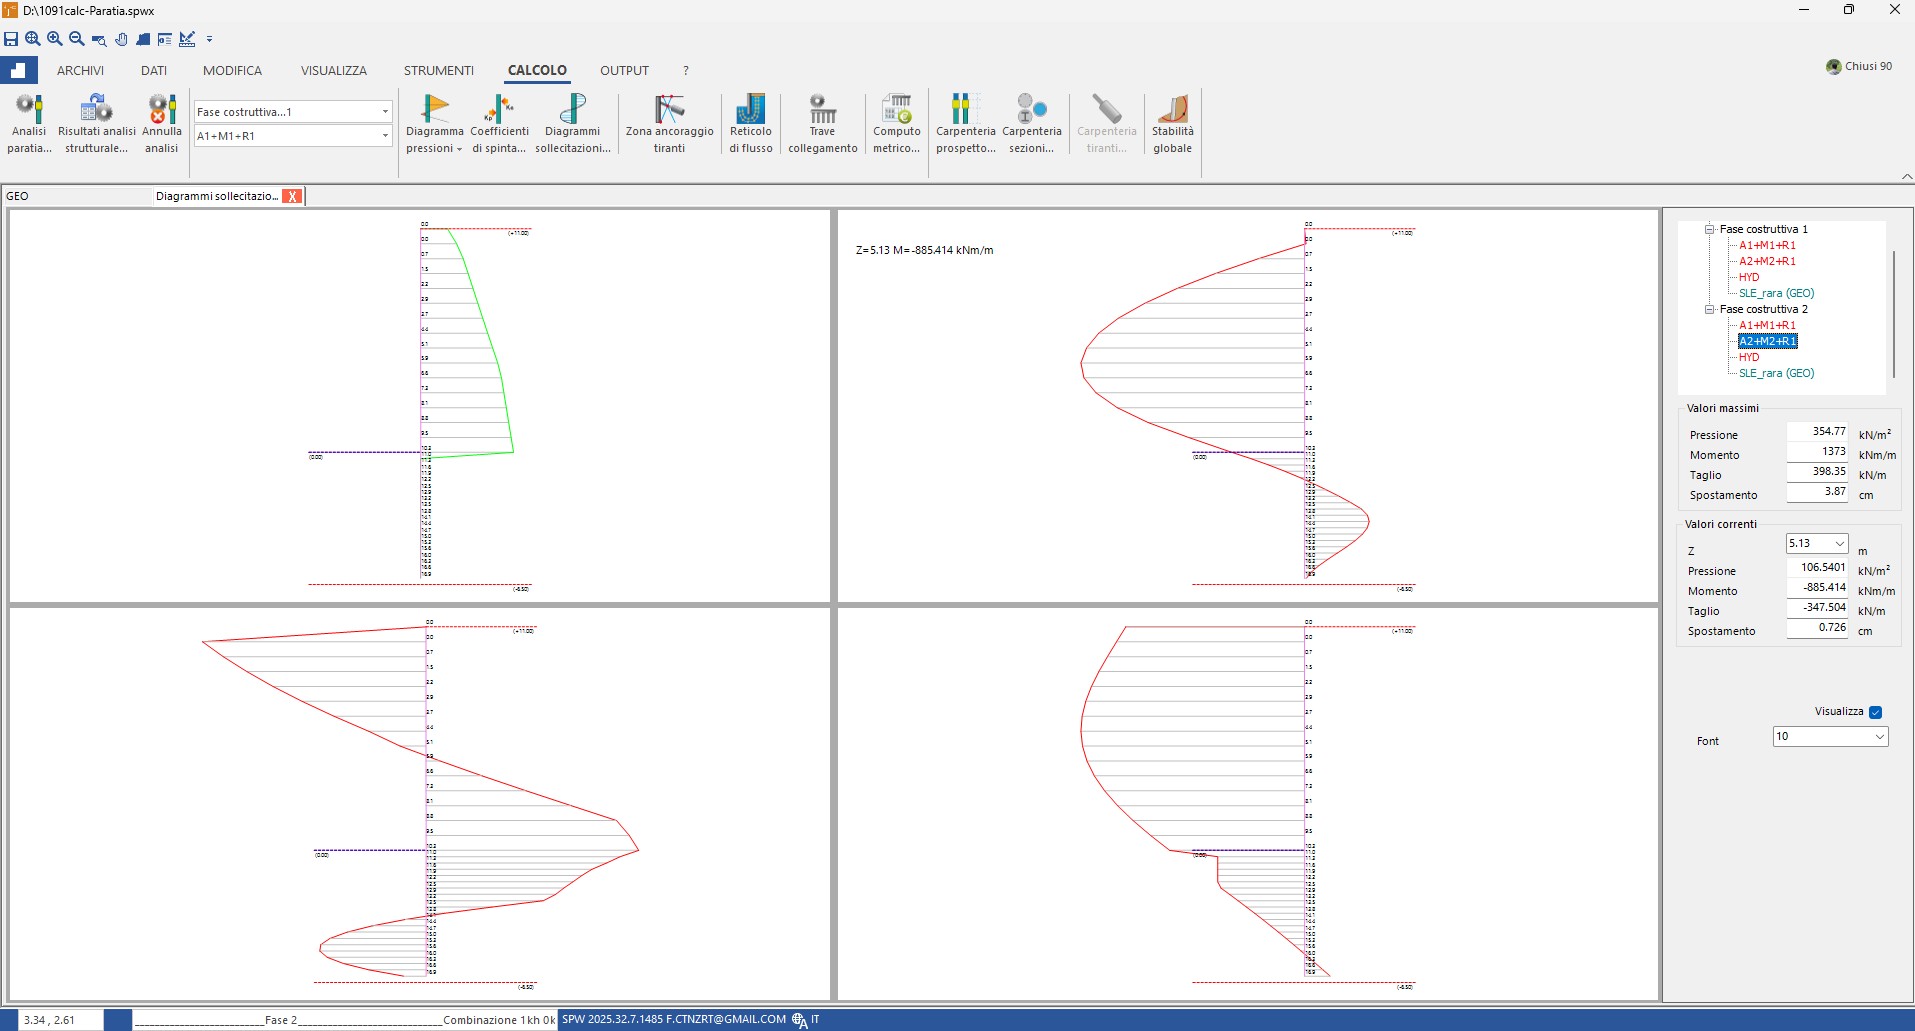
Task: Select the pan hand tool
Action: (x=121, y=39)
